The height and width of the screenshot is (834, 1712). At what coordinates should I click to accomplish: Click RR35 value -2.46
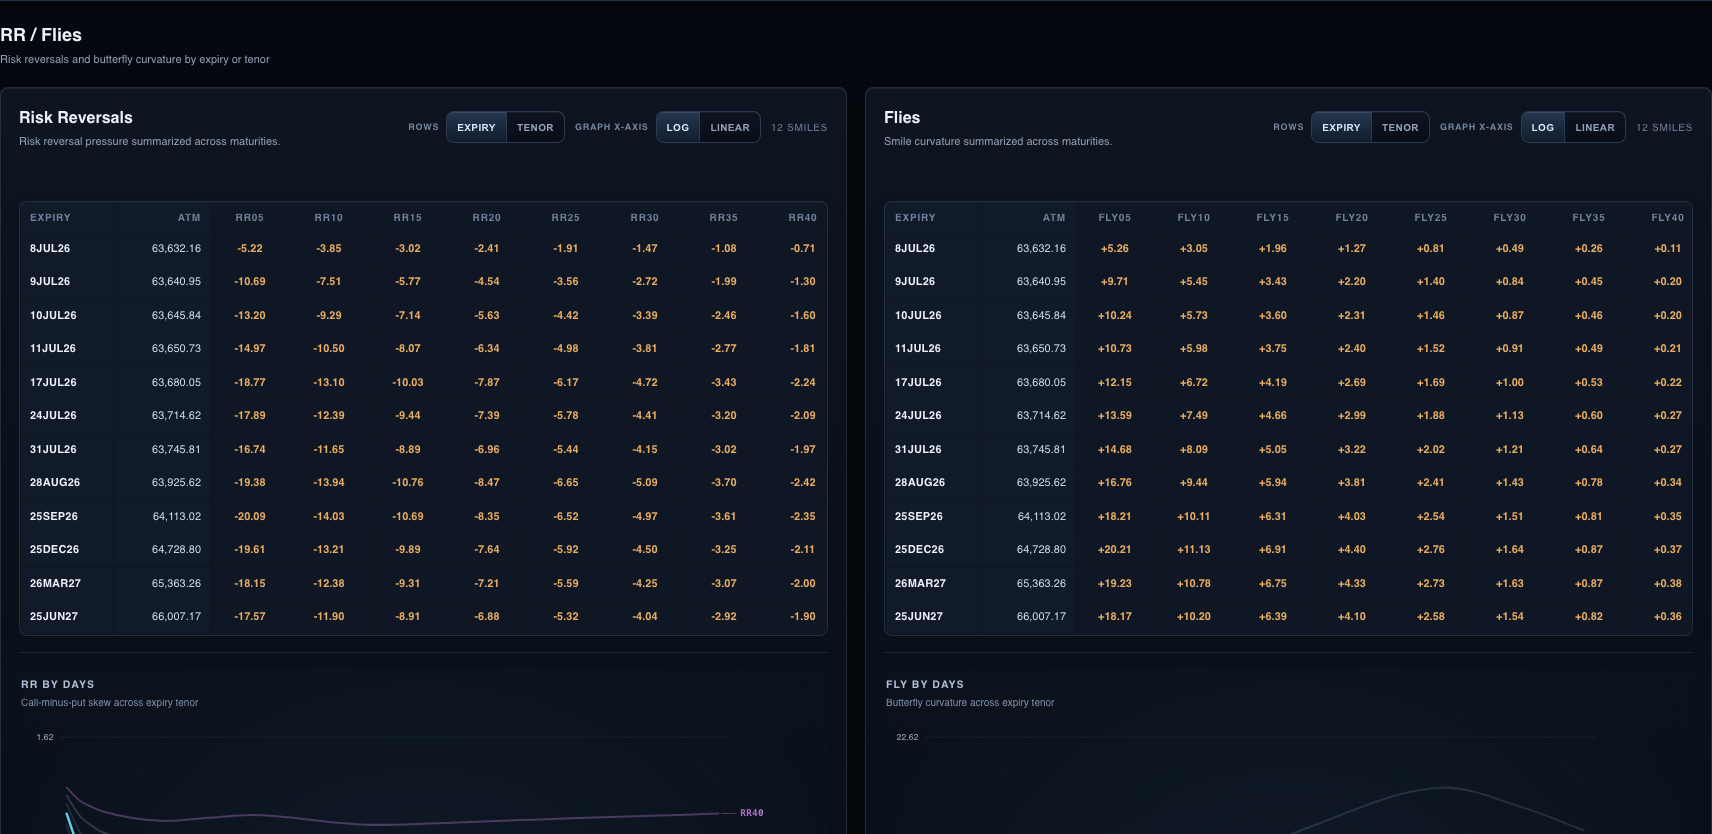pyautogui.click(x=724, y=315)
